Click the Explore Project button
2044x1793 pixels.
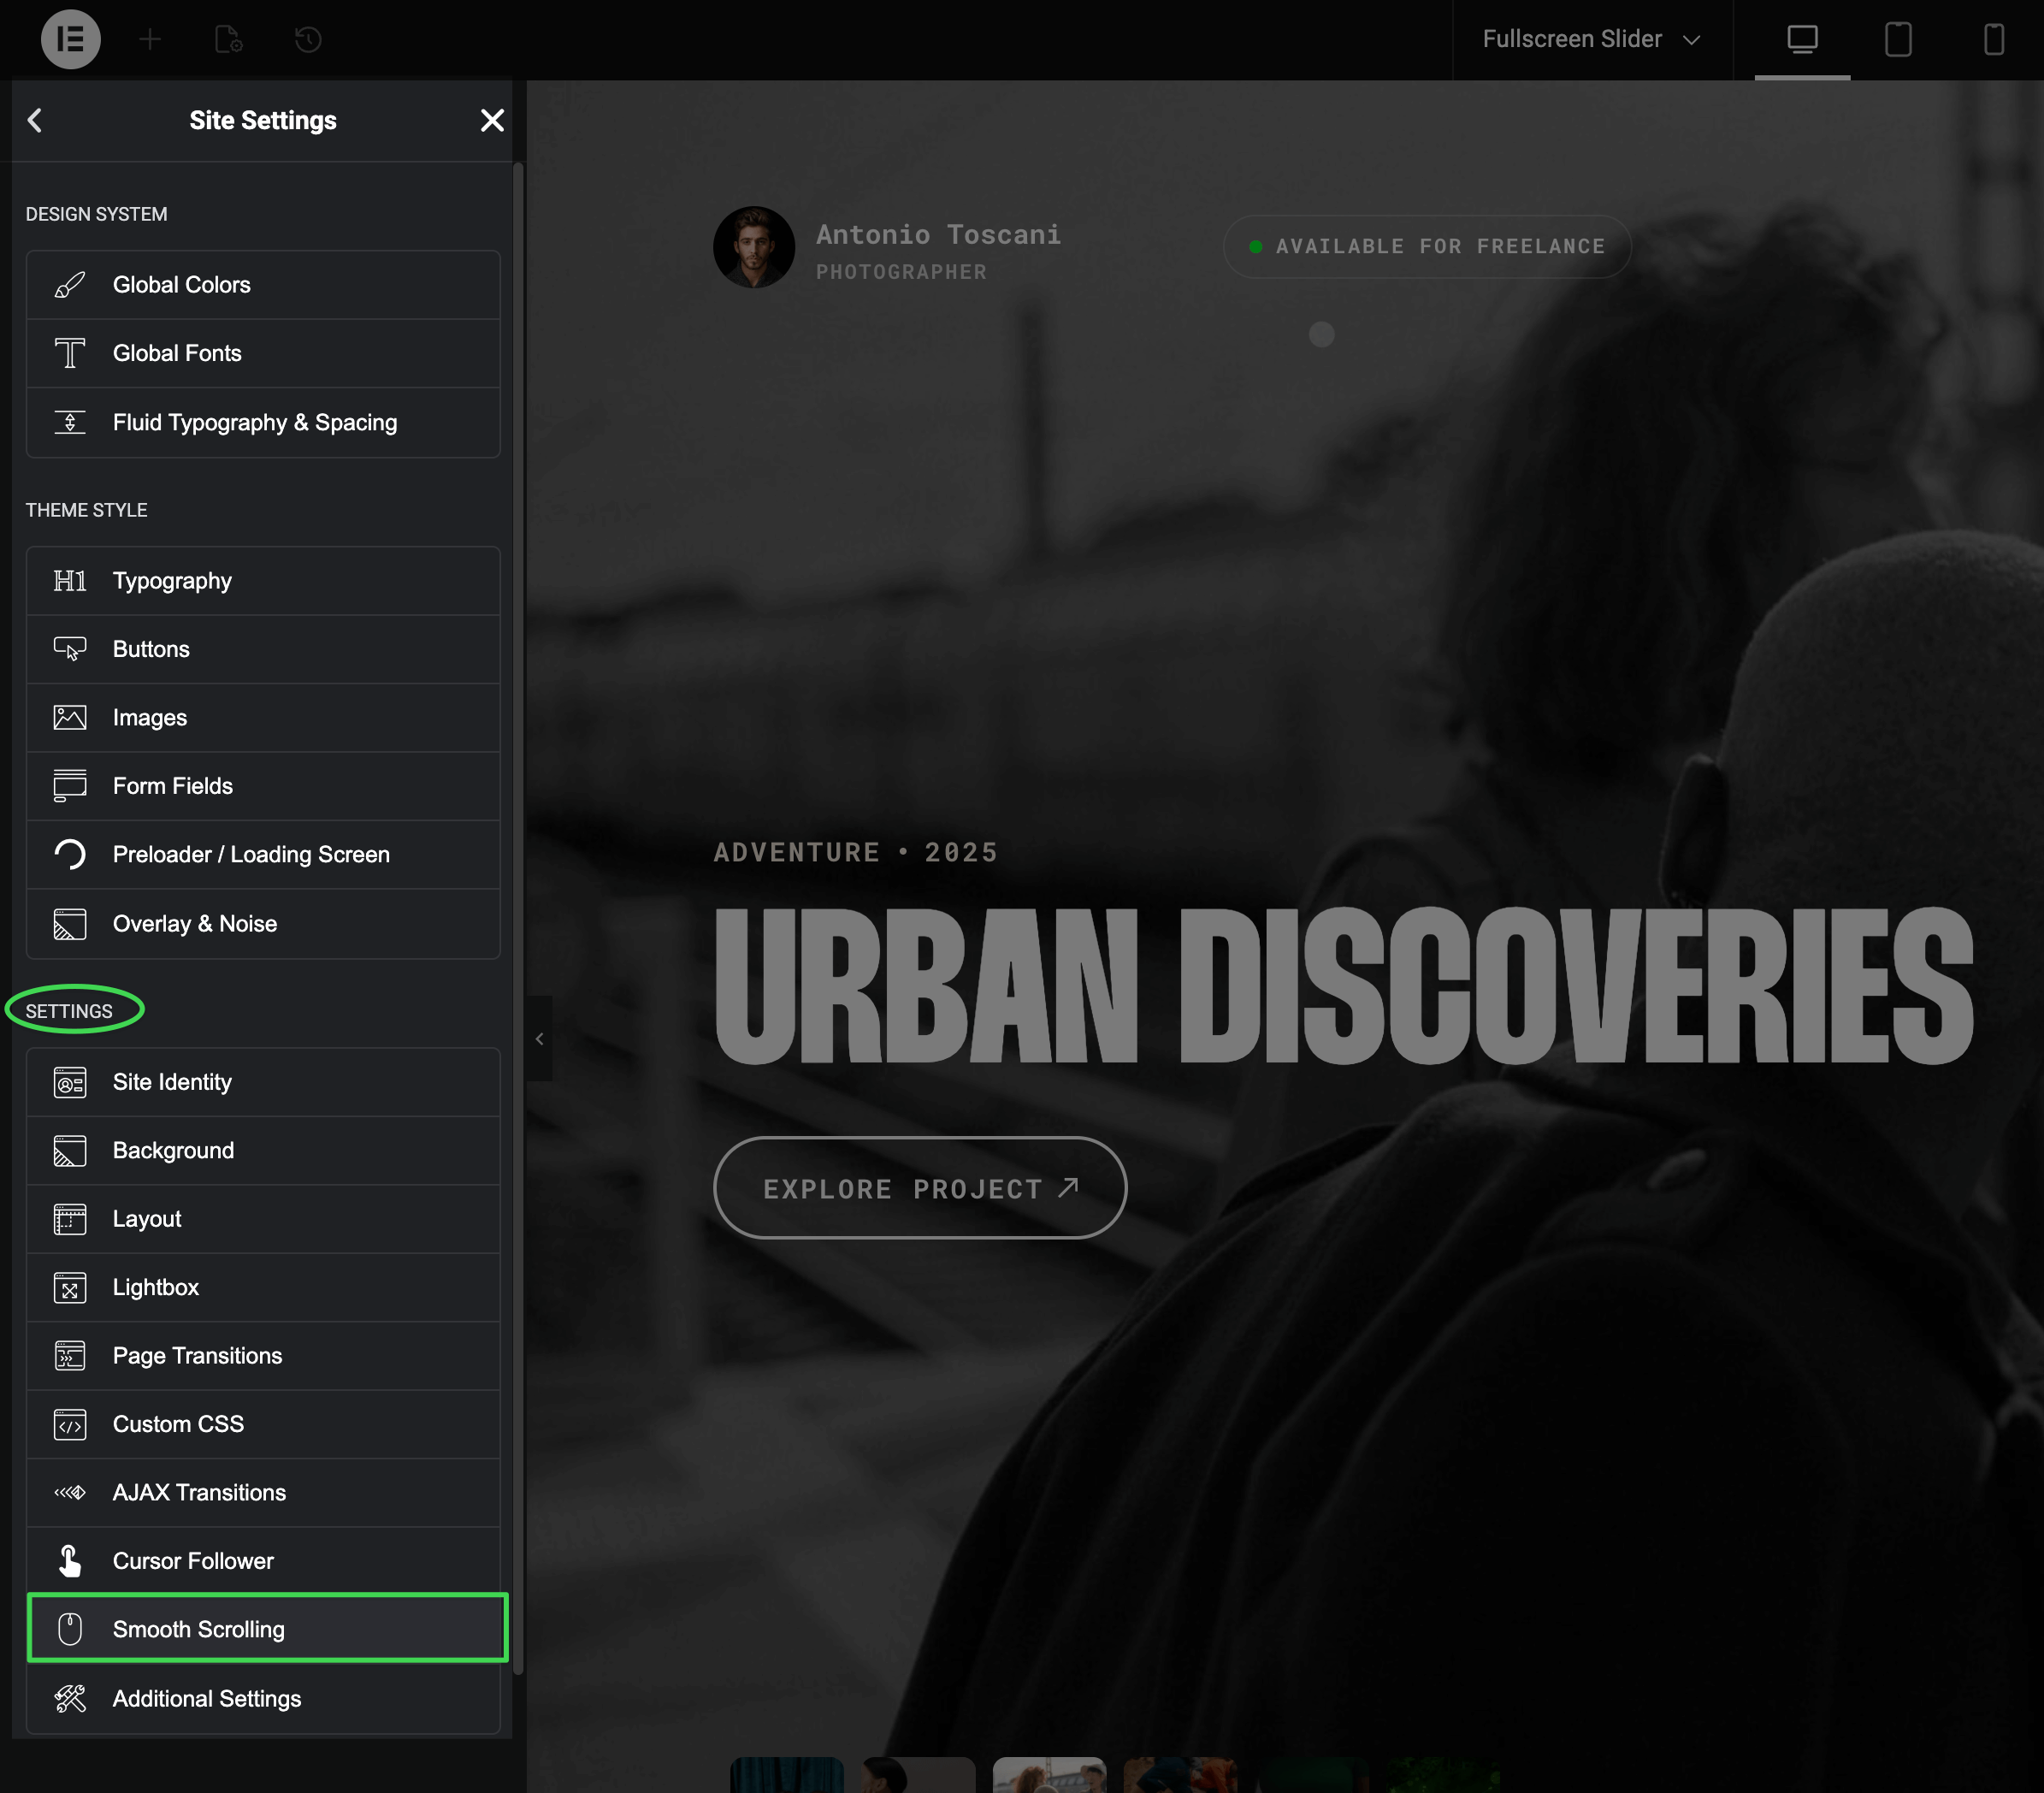pyautogui.click(x=919, y=1188)
